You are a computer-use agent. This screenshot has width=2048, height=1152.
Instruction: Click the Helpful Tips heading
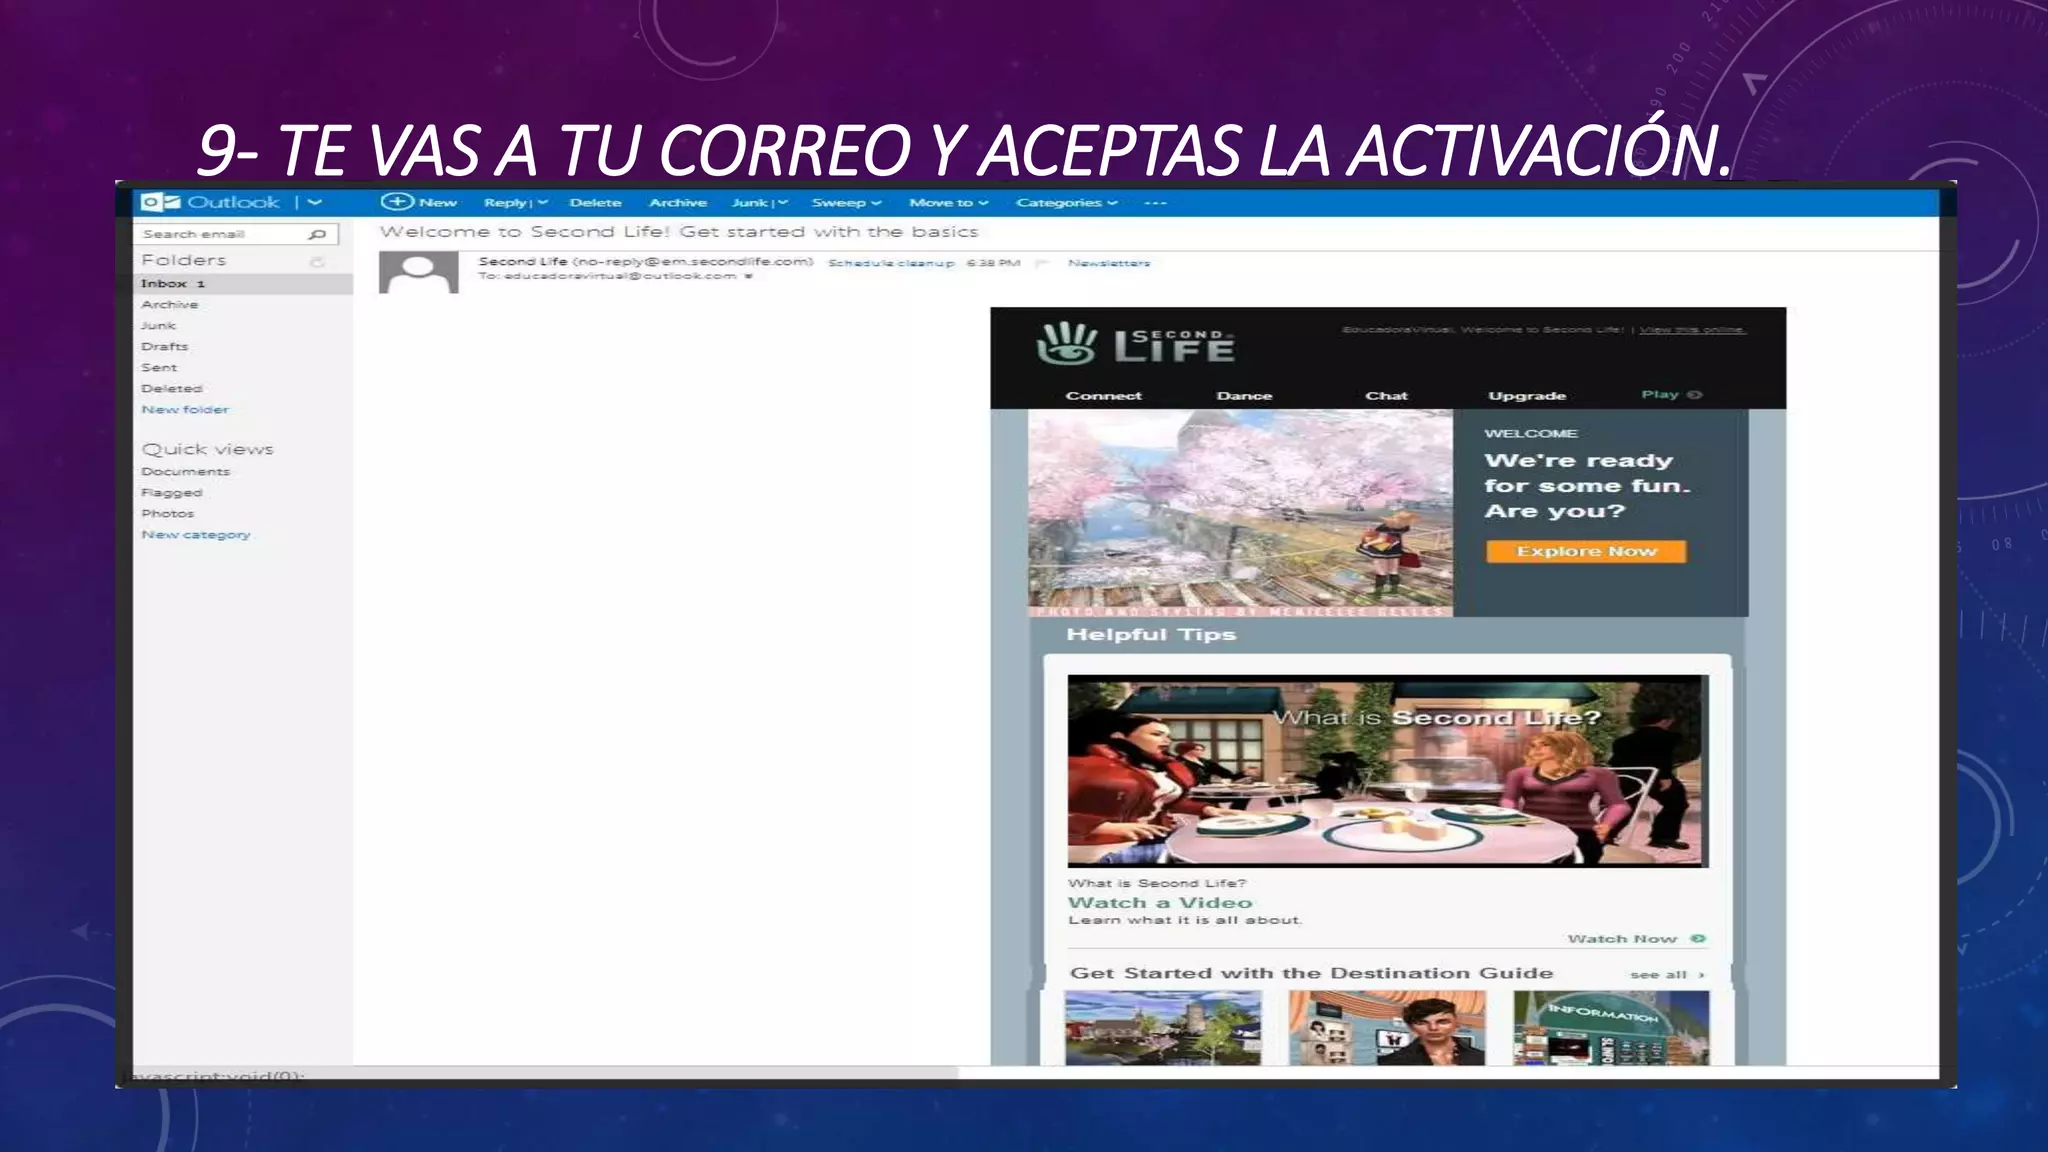pos(1151,635)
